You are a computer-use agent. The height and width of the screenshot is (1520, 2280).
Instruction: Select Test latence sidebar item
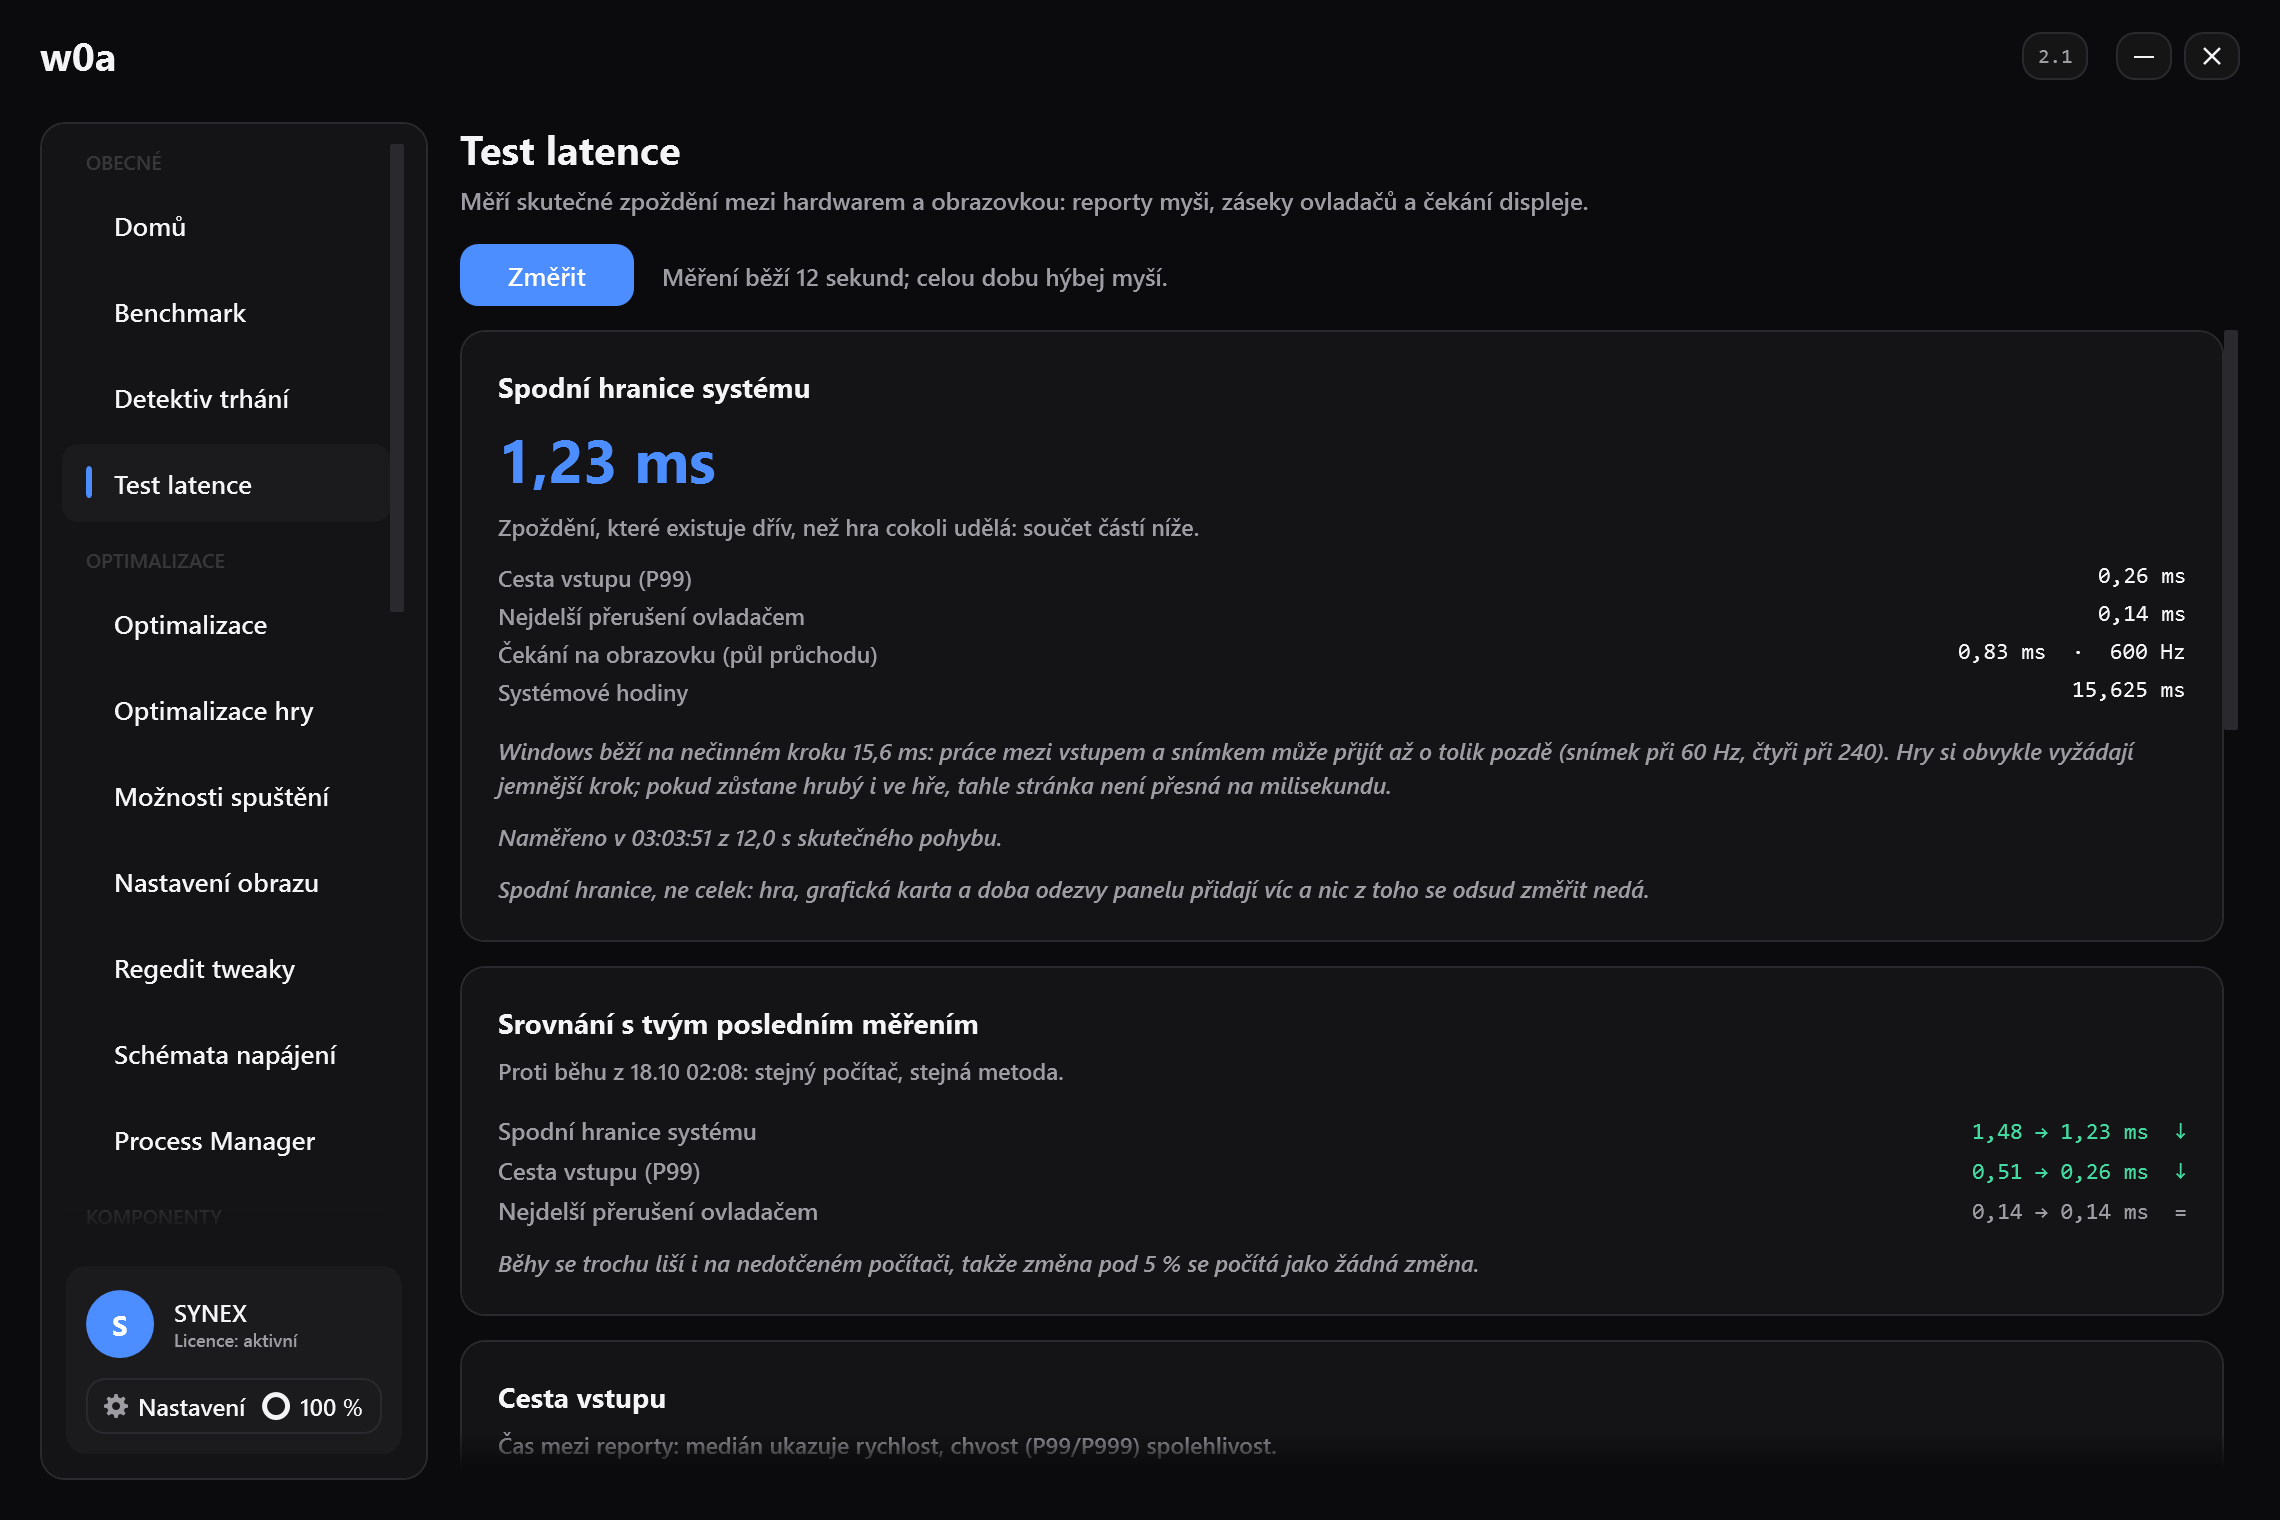[226, 484]
